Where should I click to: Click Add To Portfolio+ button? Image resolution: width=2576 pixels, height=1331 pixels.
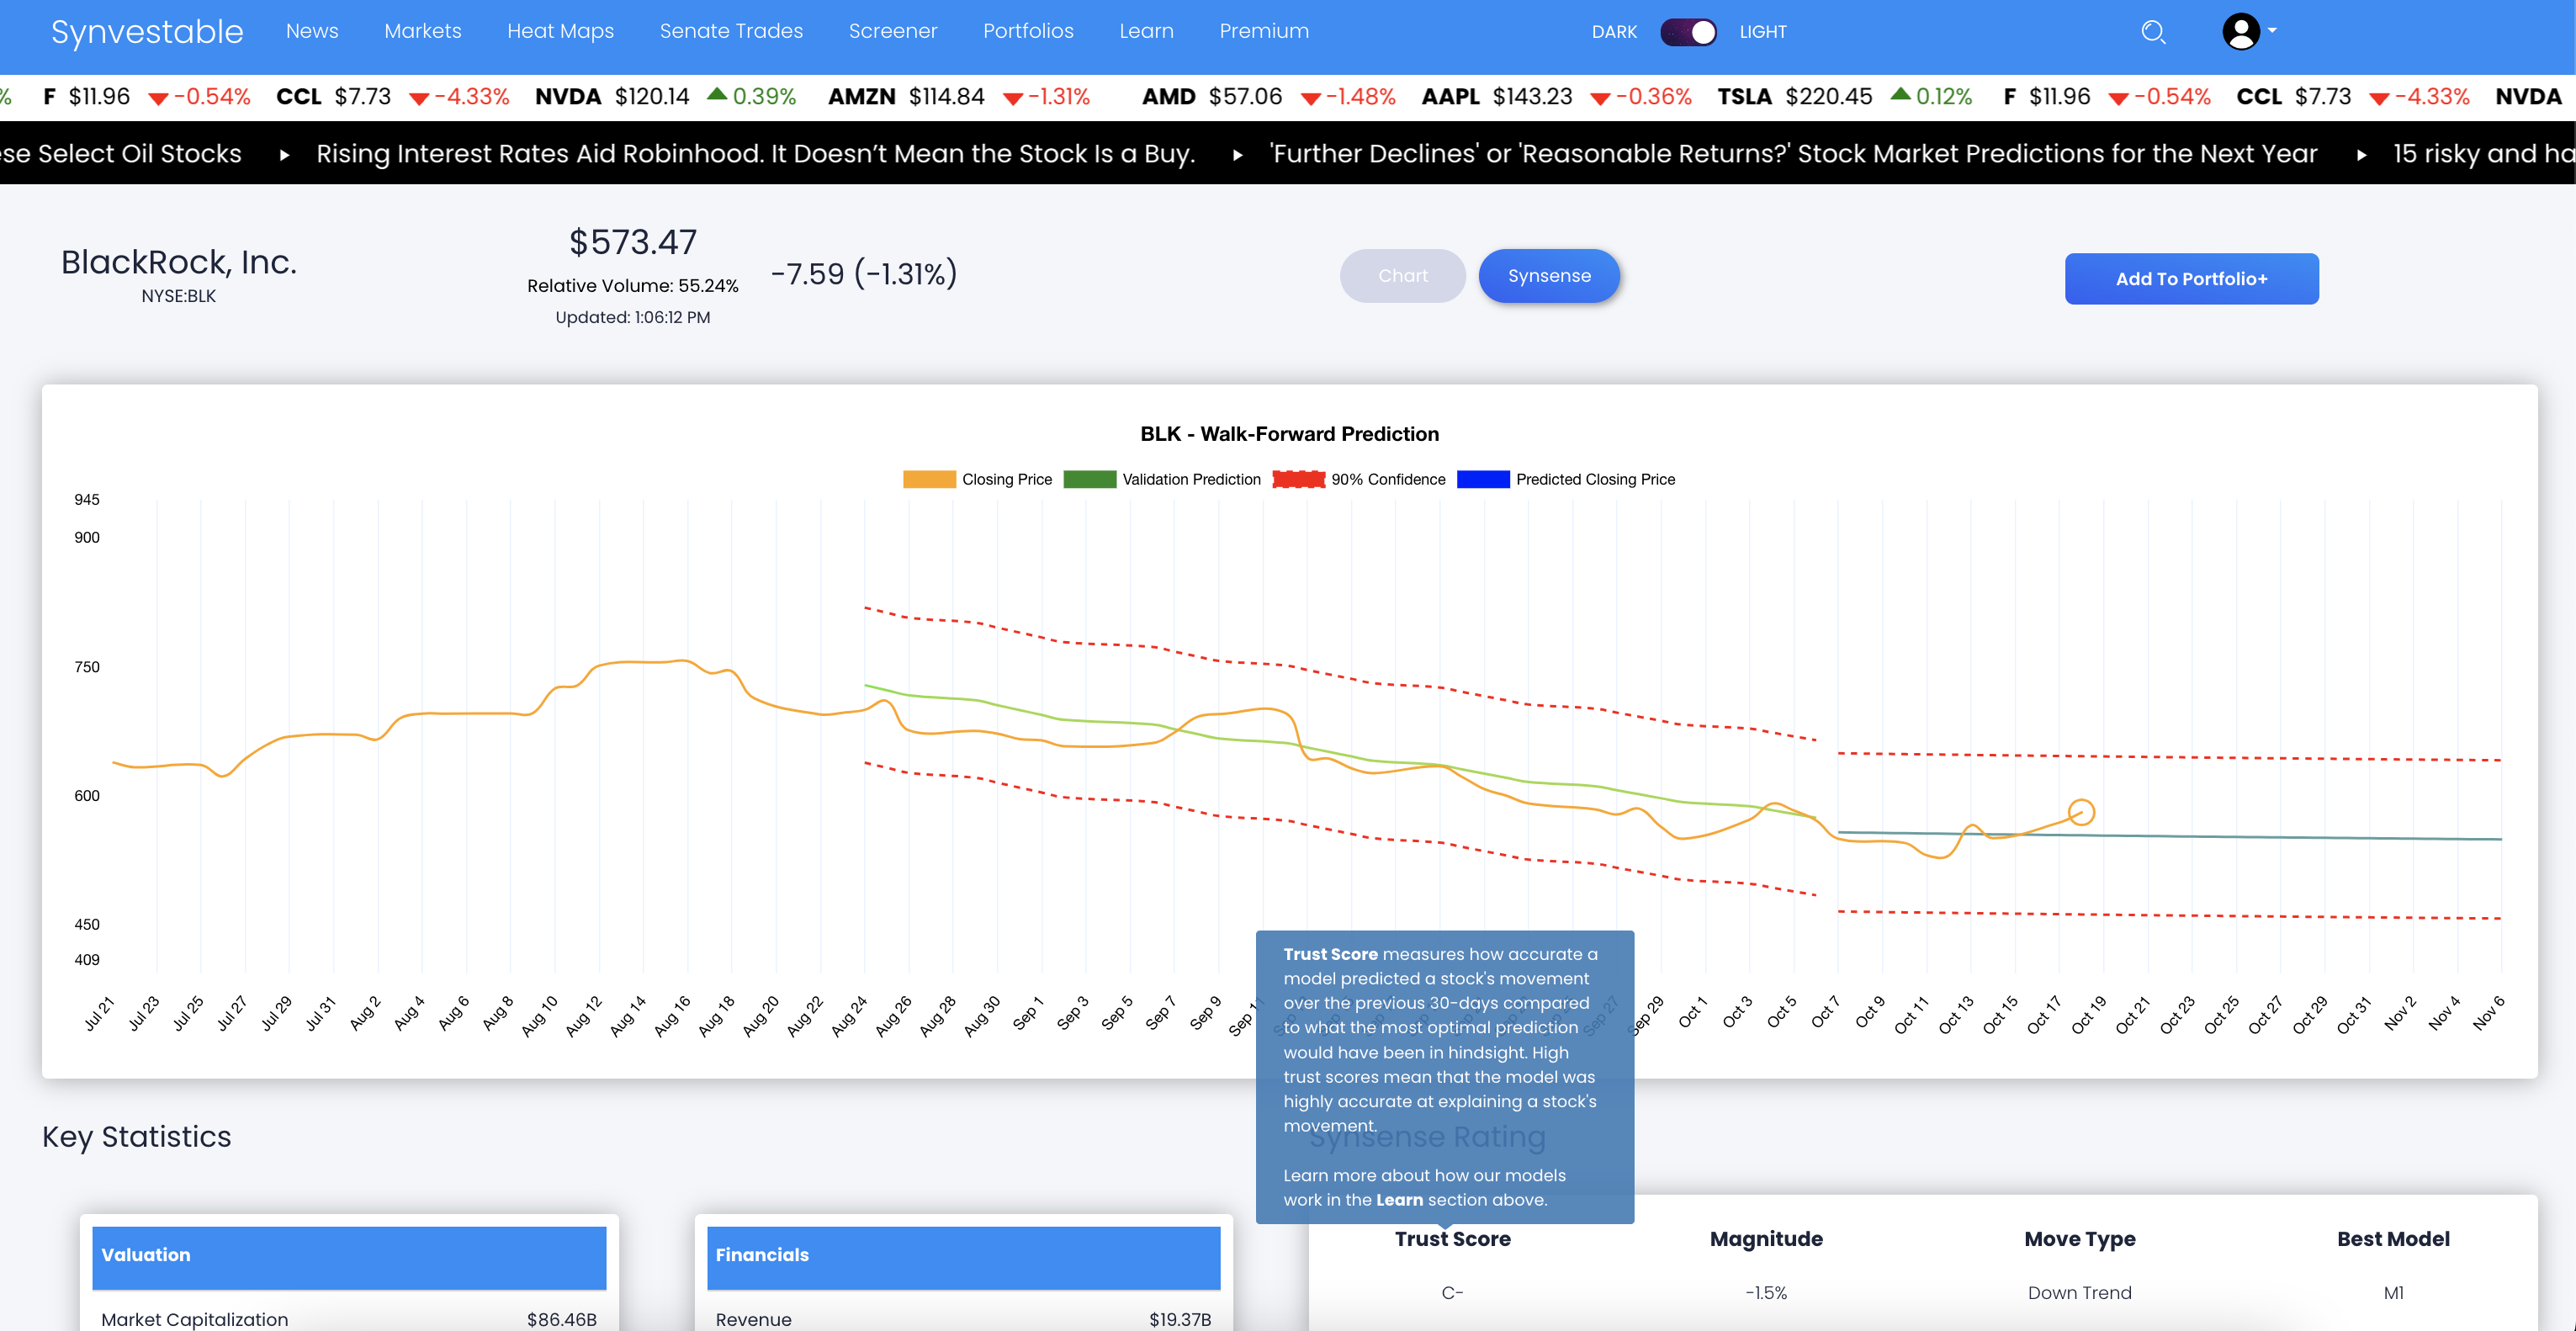point(2191,279)
